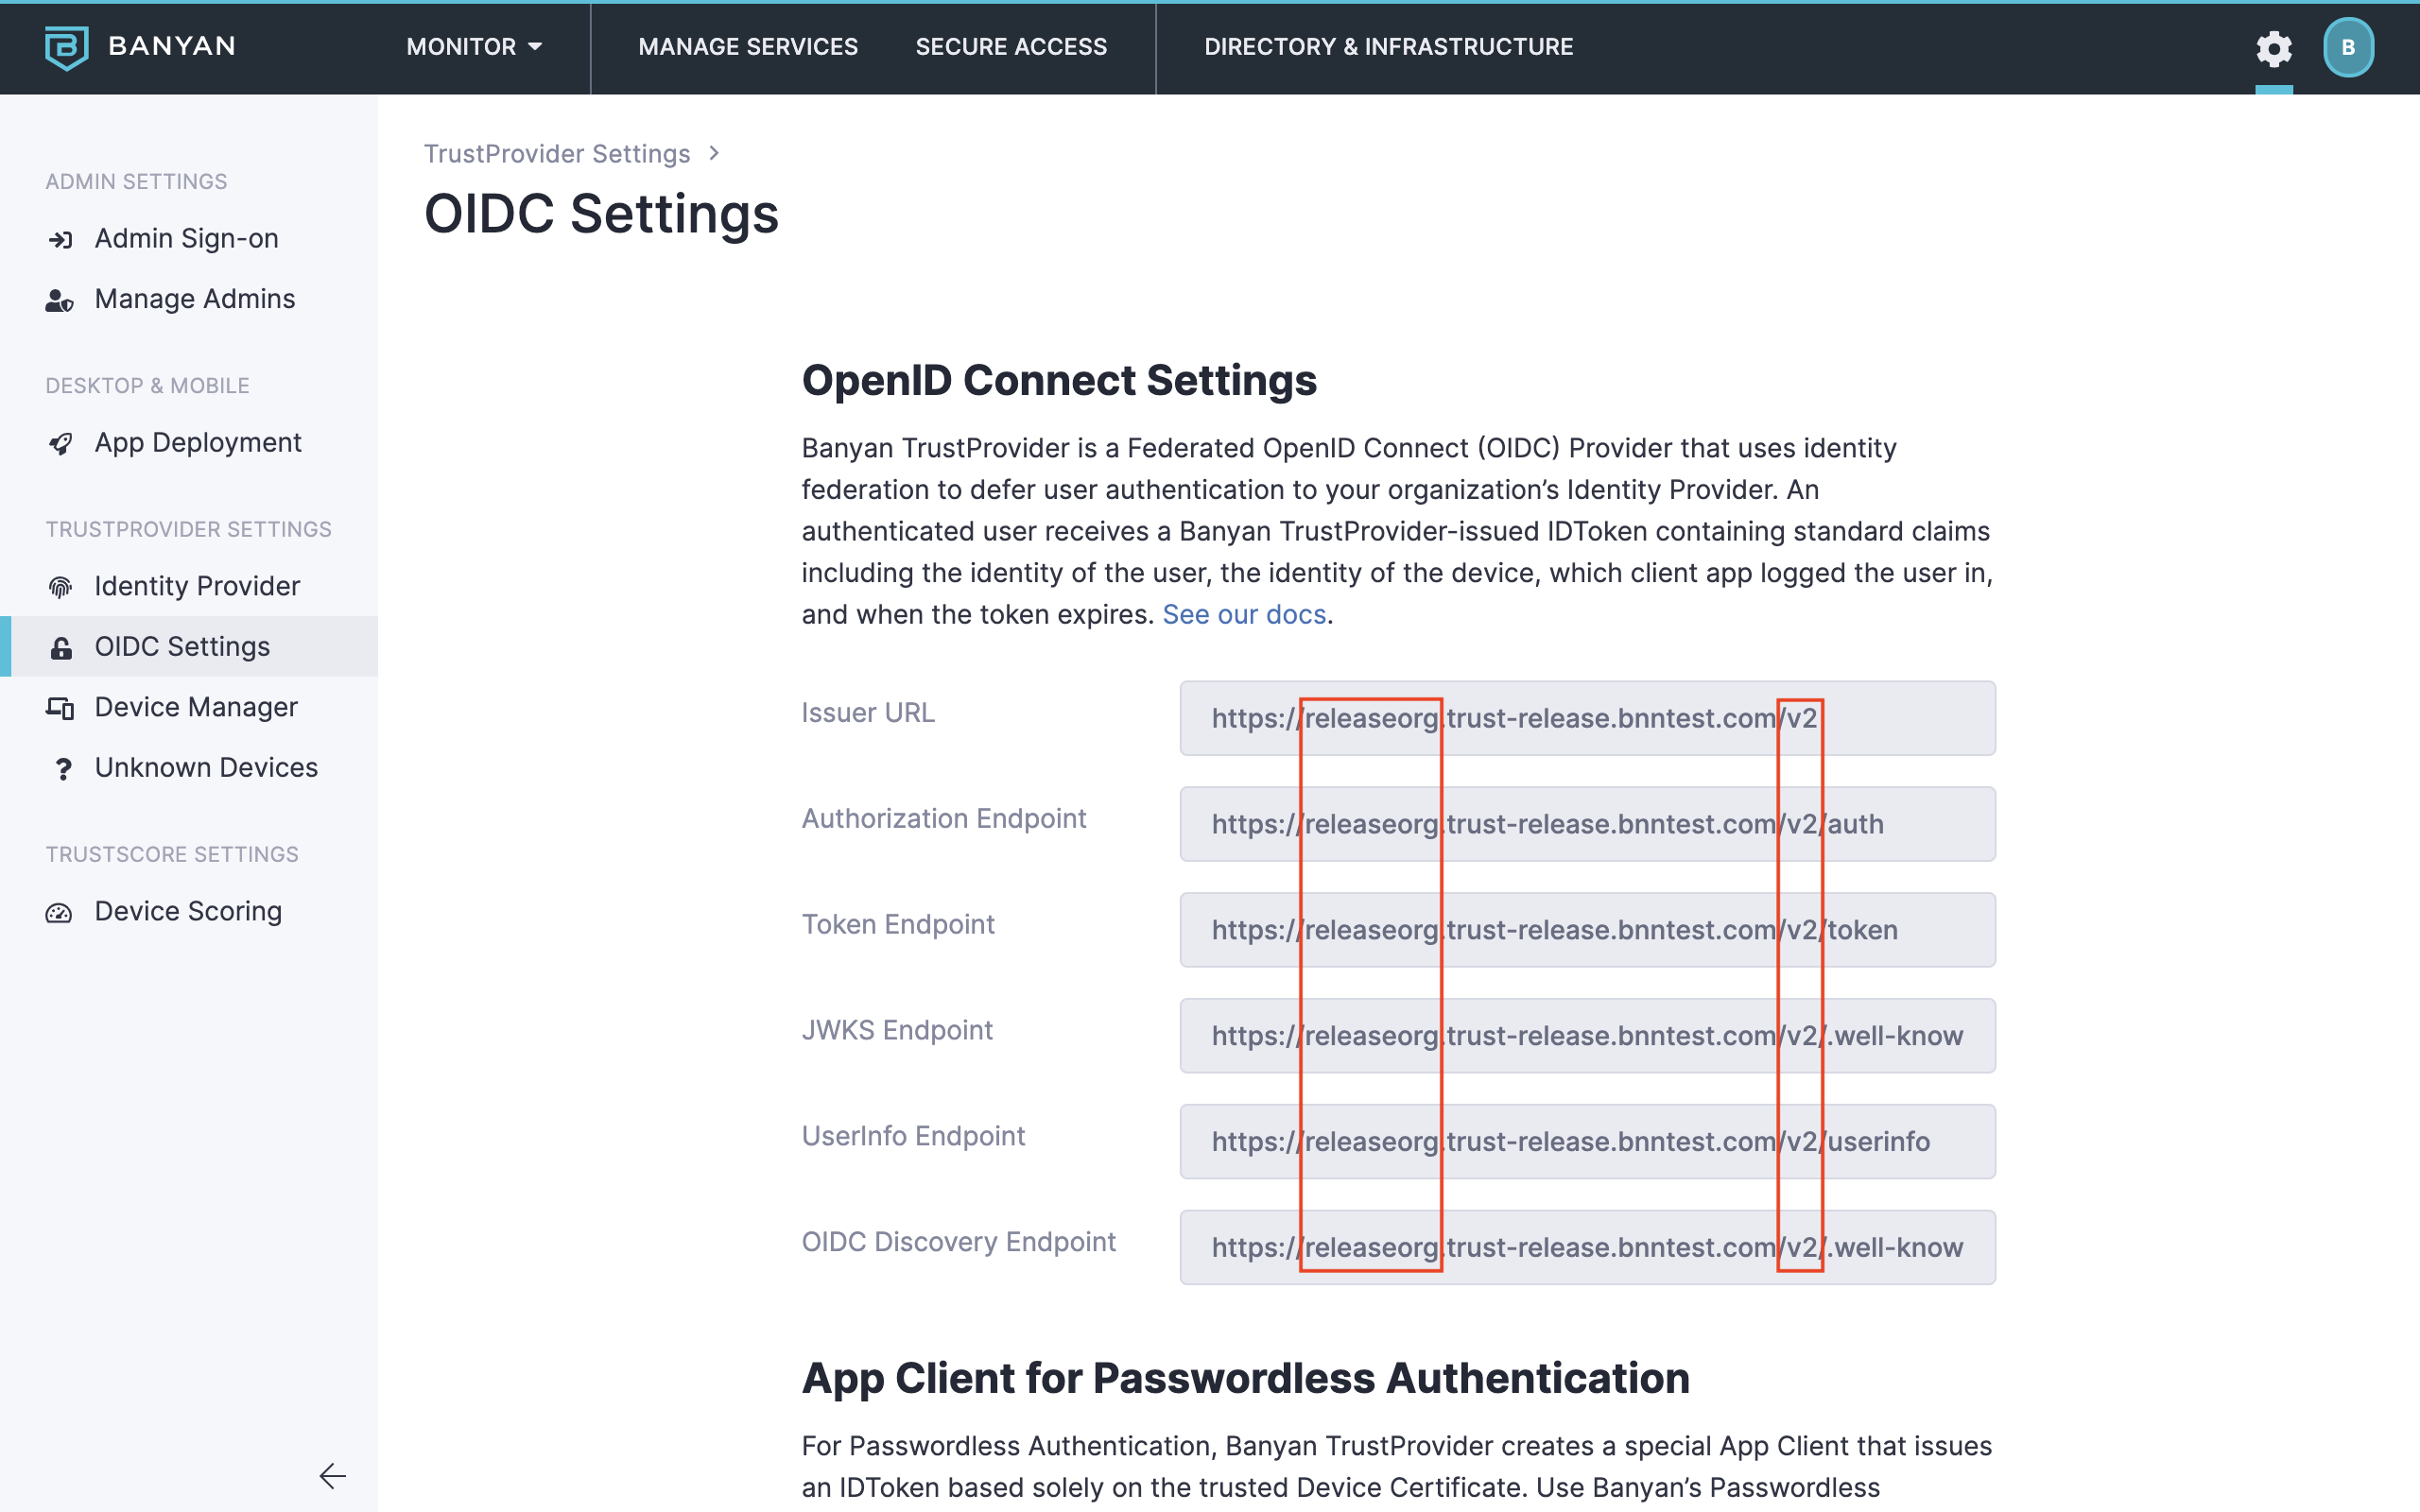Click the Manage Admins user icon
This screenshot has height=1512, width=2420.
(60, 300)
